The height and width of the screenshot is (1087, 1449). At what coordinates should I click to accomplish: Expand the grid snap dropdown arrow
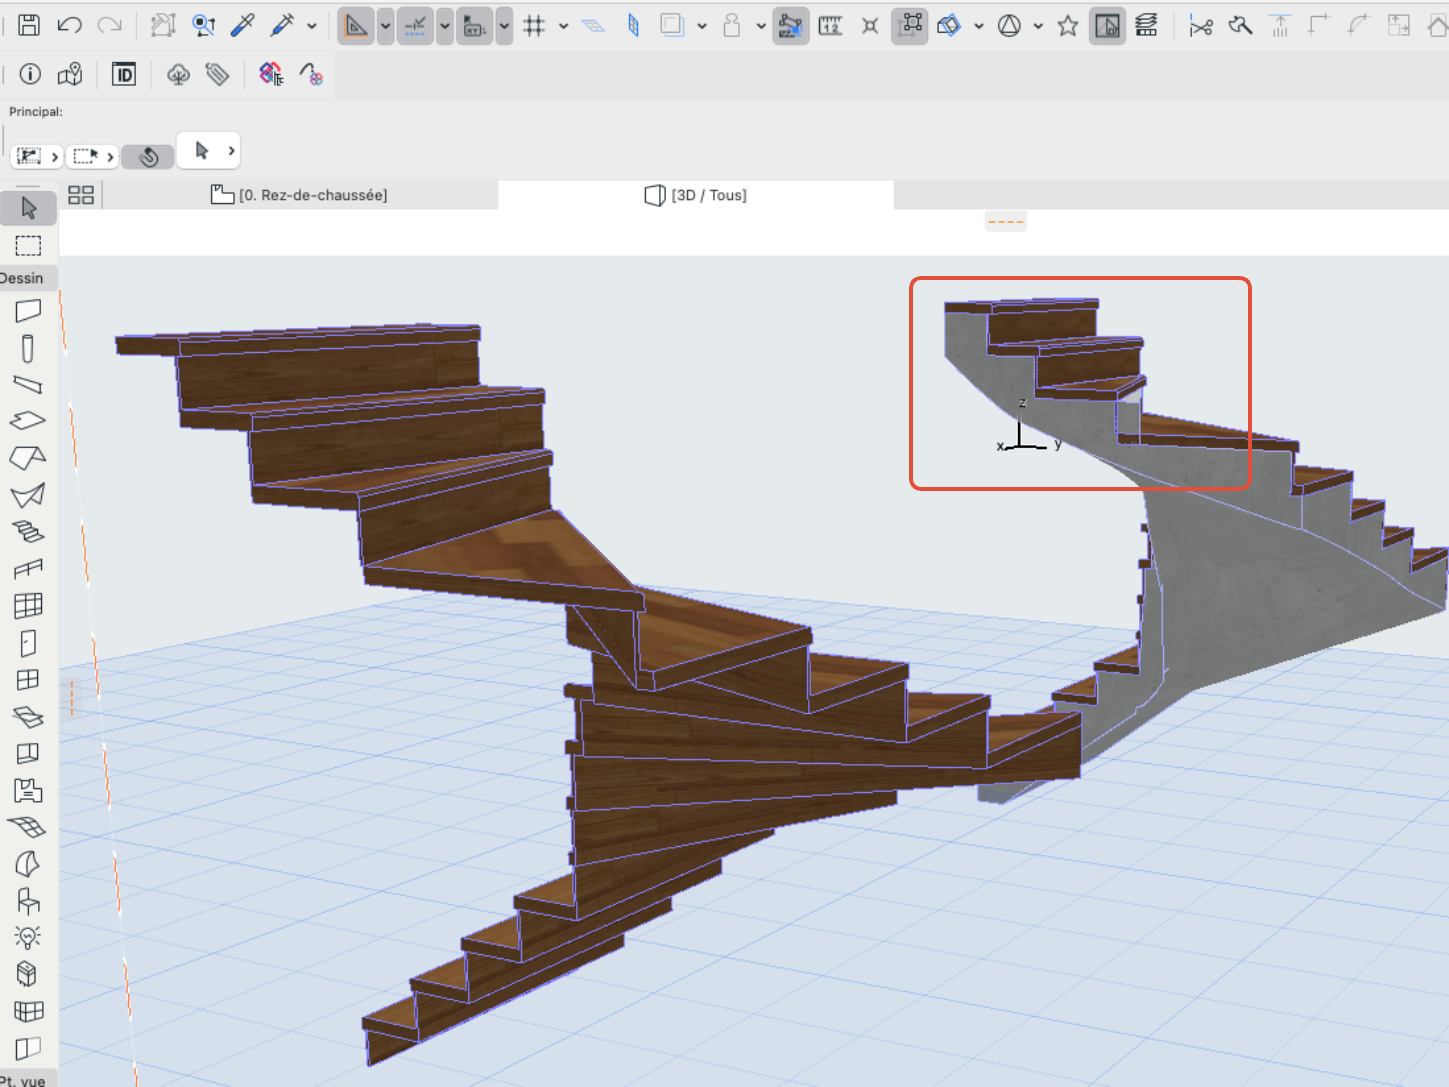click(563, 26)
